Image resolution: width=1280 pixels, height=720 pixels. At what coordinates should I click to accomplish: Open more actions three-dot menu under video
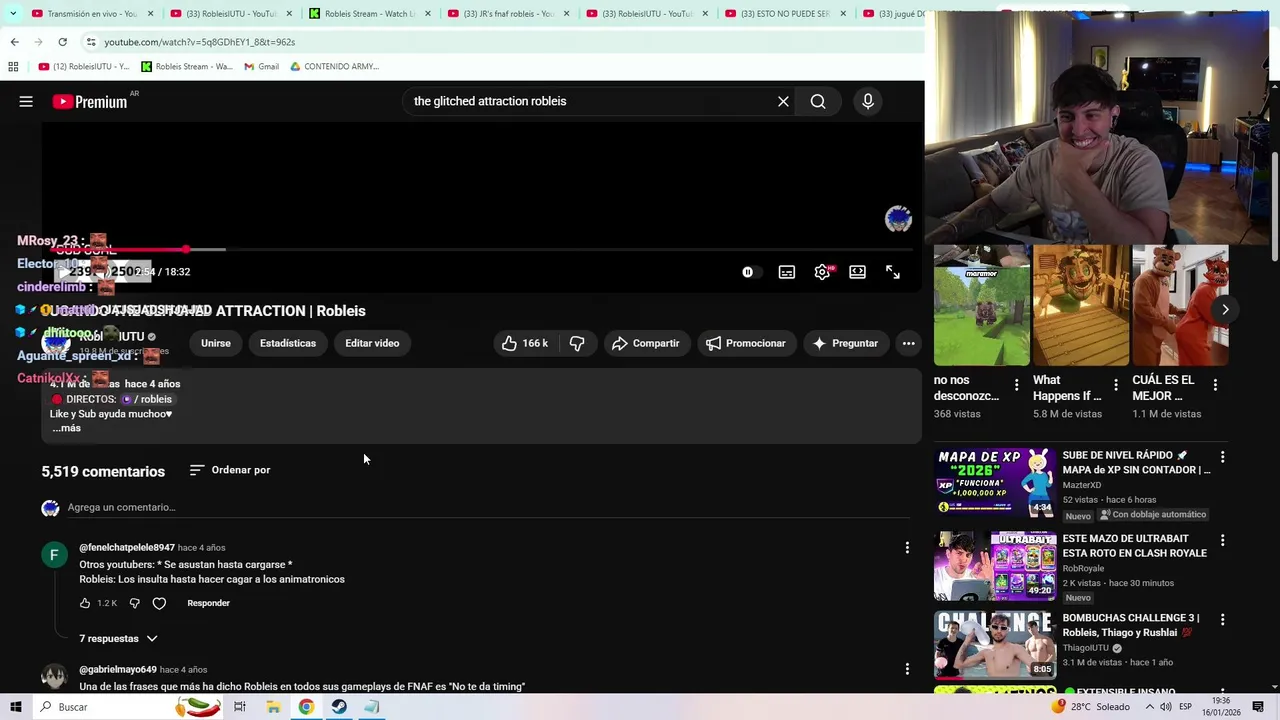click(x=908, y=343)
